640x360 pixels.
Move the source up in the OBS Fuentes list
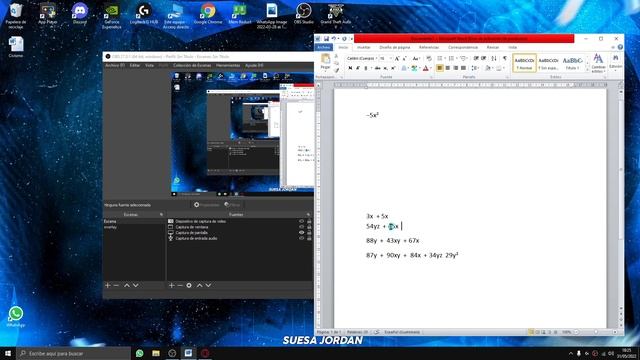(199, 285)
